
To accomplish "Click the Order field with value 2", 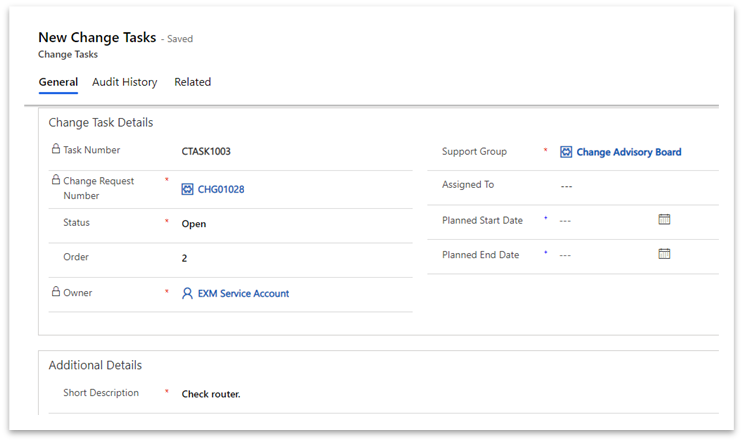I will point(294,258).
